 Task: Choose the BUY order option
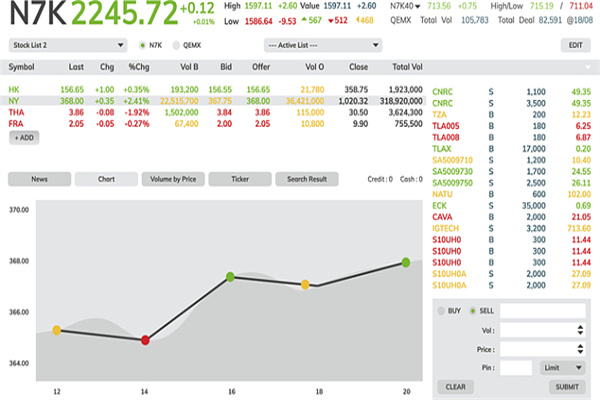click(444, 311)
